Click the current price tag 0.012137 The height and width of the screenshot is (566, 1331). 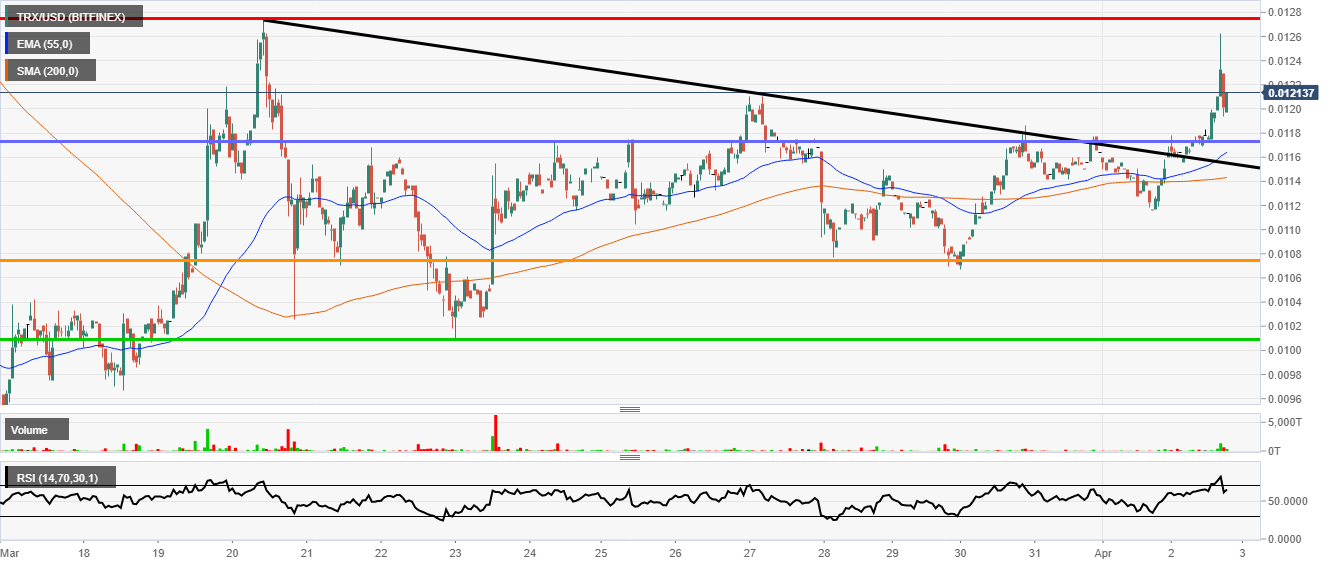[x=1290, y=92]
